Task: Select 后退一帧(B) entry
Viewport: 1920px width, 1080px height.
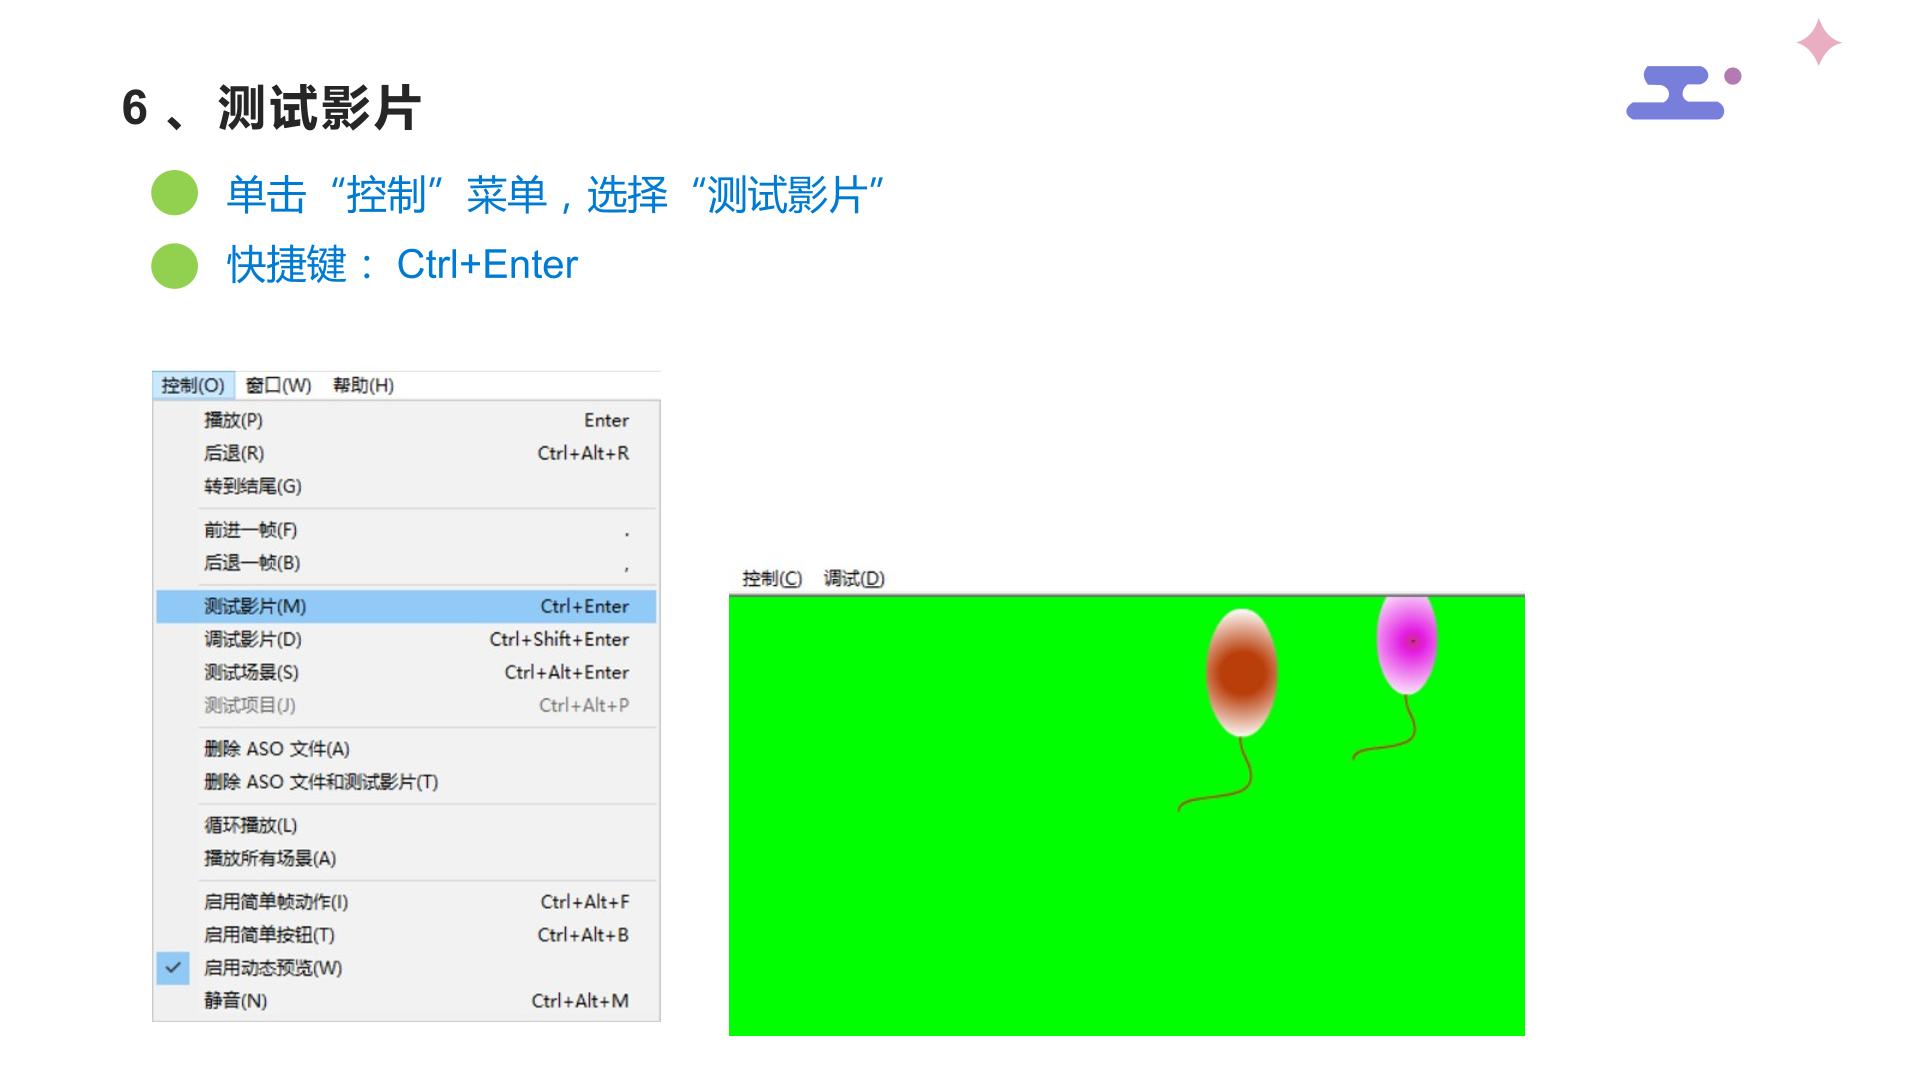Action: point(406,563)
